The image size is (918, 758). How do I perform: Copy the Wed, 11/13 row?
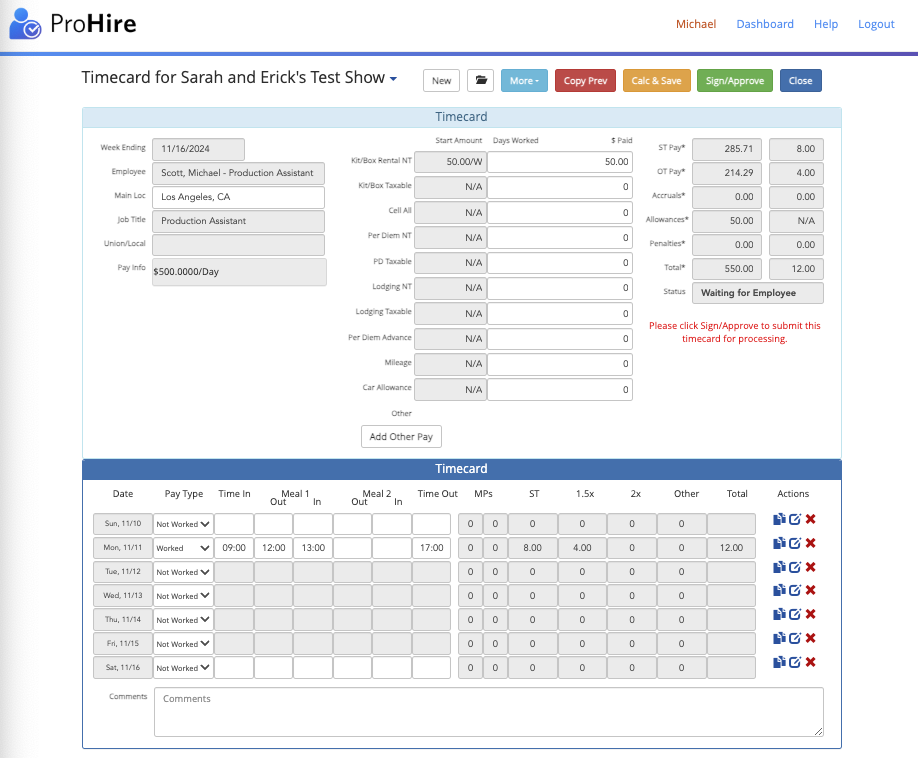tap(779, 590)
